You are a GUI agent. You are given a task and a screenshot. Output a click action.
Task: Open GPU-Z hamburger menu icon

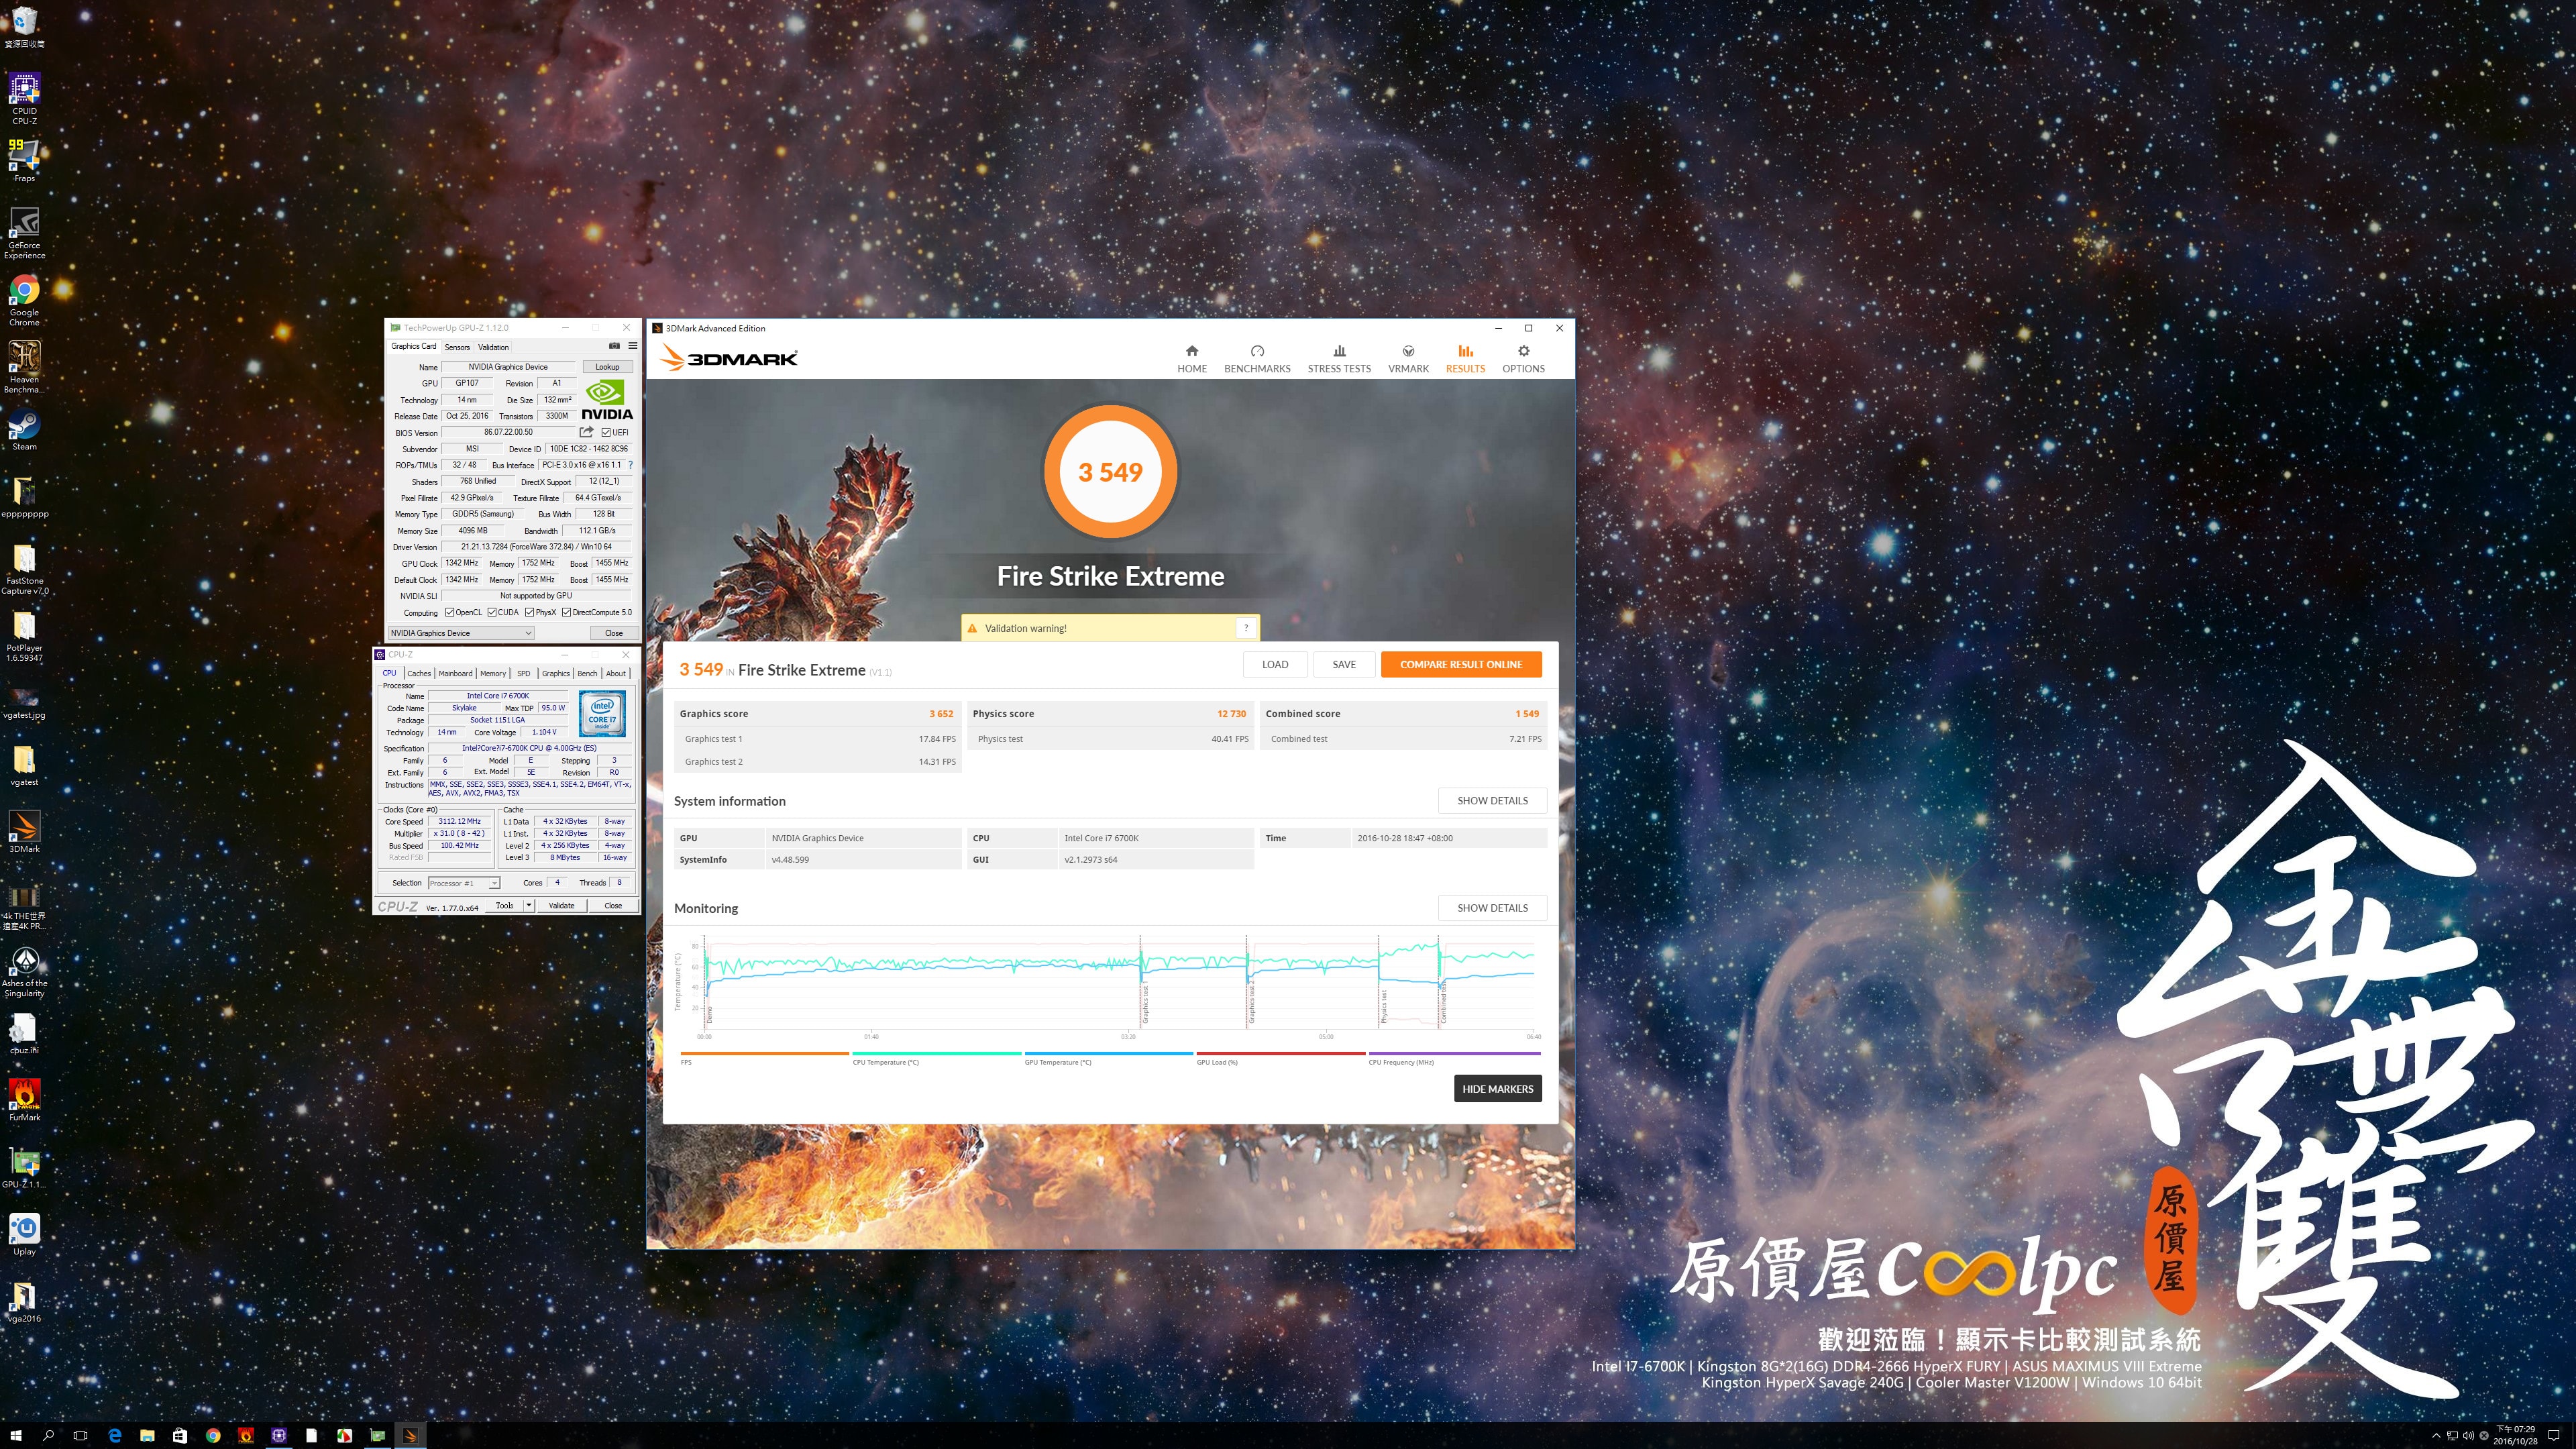632,346
